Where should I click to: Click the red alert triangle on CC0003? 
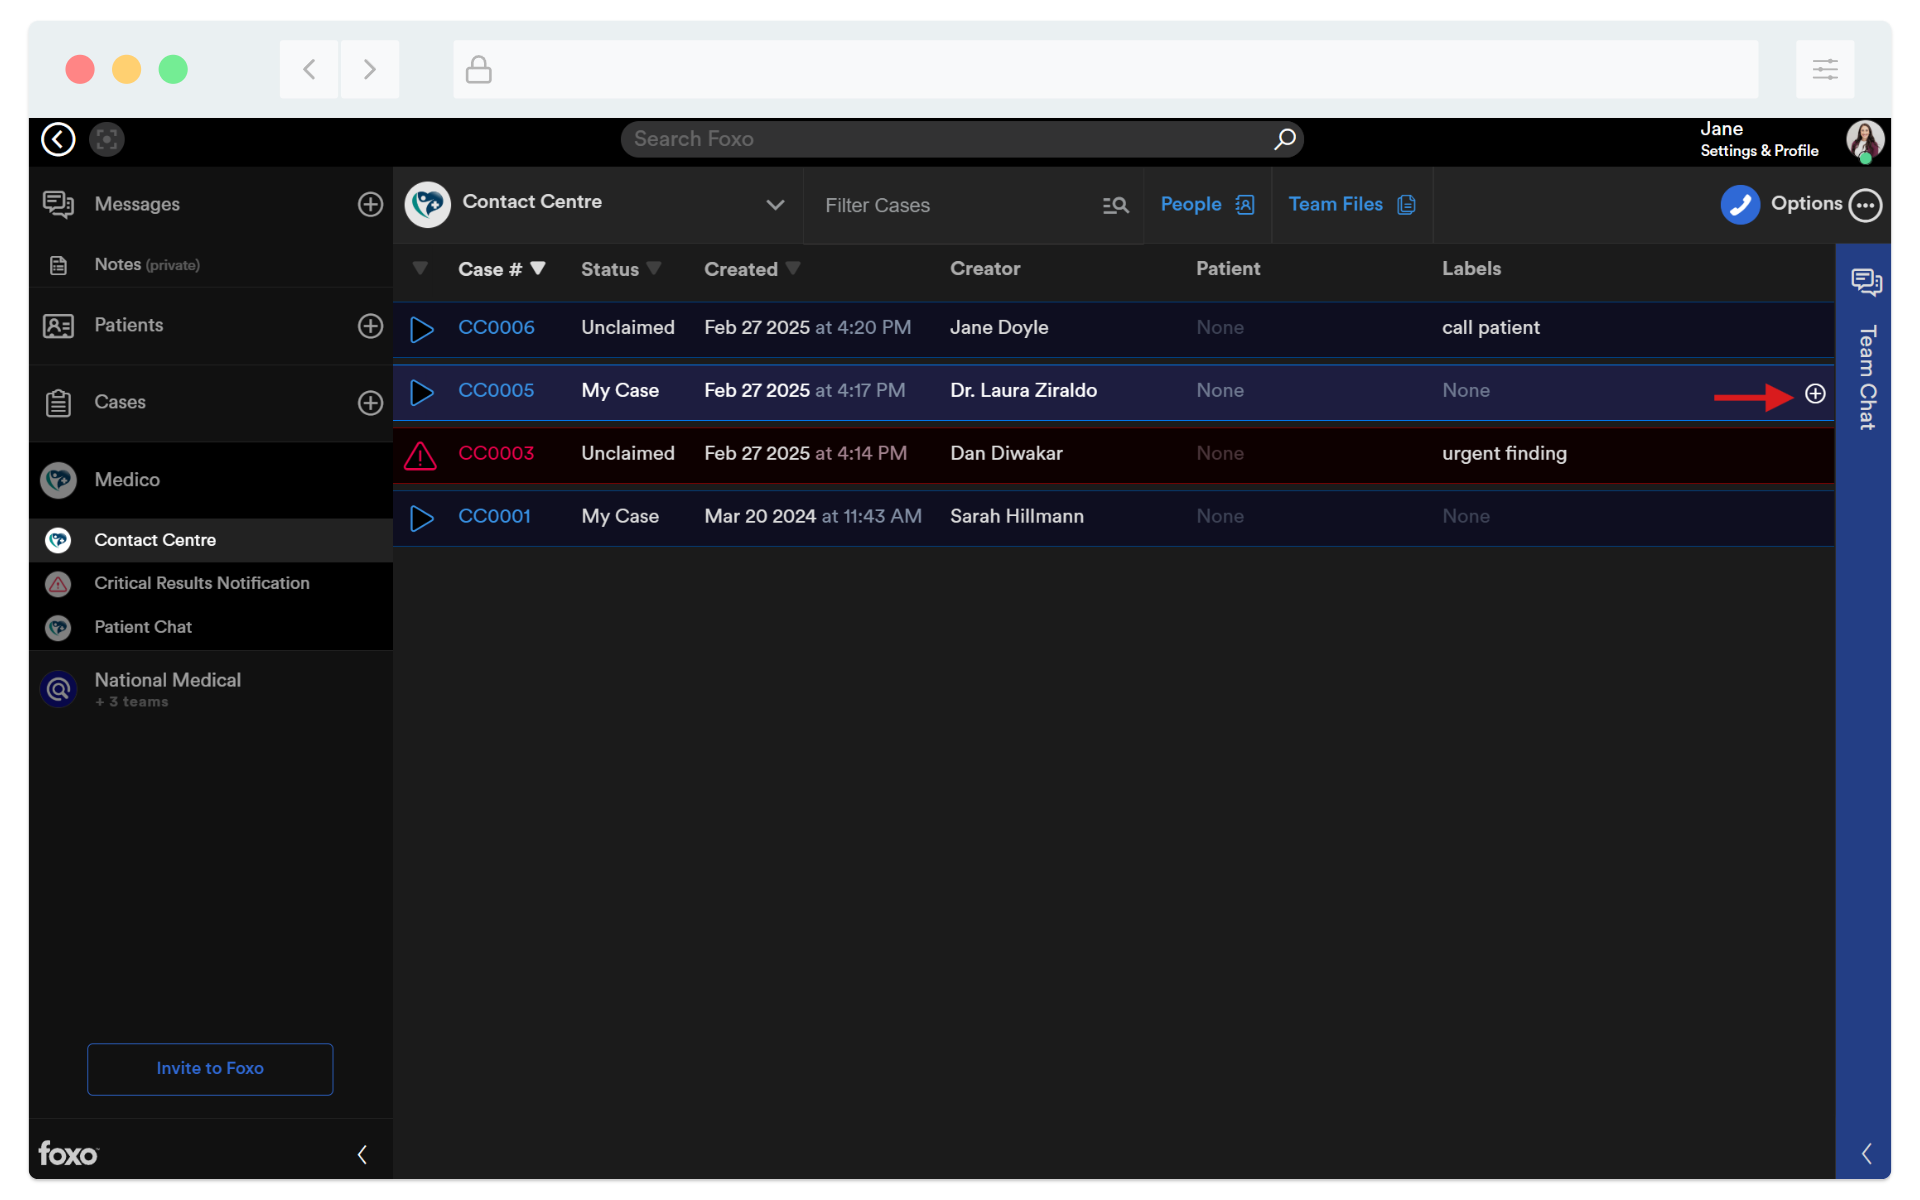[420, 455]
